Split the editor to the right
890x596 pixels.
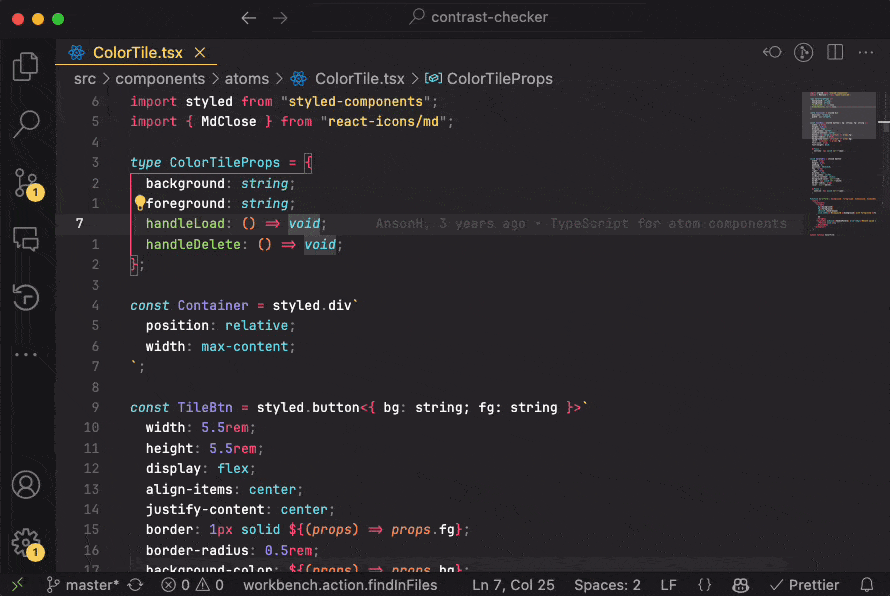click(x=835, y=52)
